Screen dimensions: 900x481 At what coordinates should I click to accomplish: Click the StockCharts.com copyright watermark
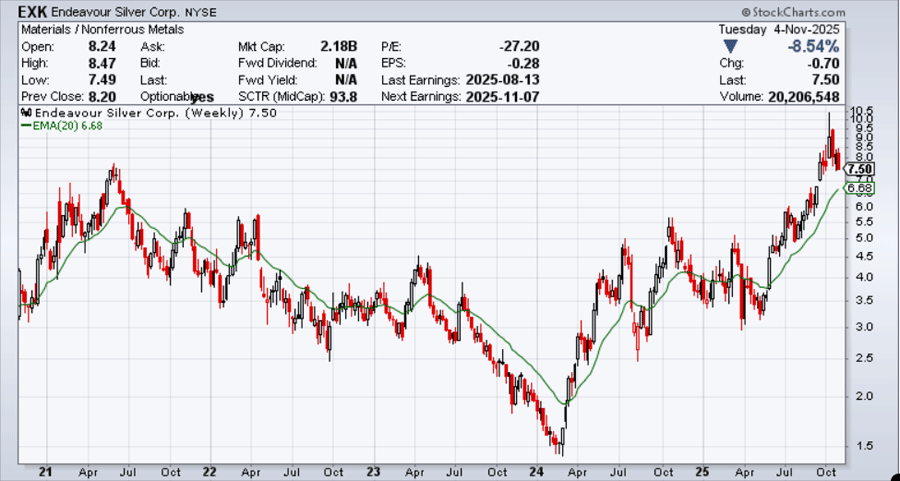793,12
